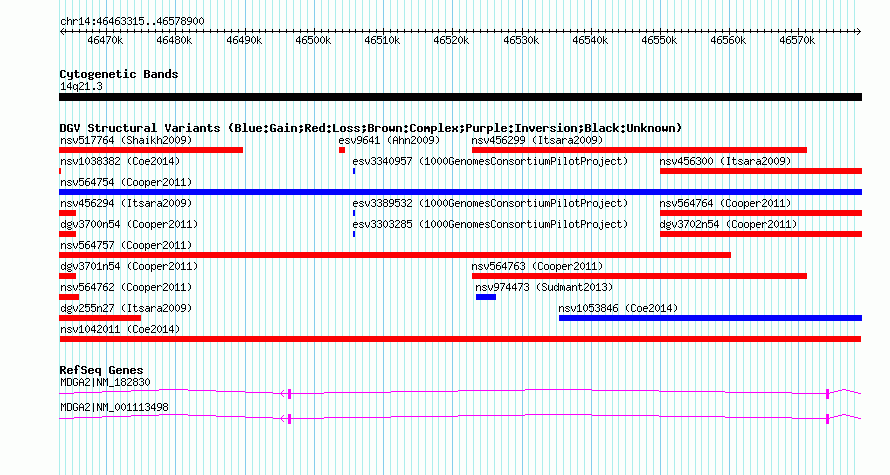Click nsv564754 (Cooper2011) label
Image resolution: width=890 pixels, height=475 pixels.
(126, 182)
